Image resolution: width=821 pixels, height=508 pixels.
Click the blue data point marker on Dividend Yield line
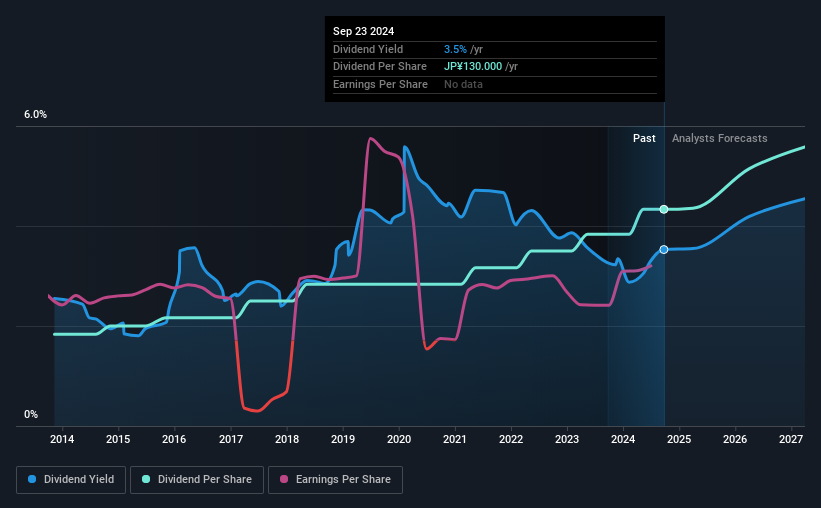(x=664, y=250)
